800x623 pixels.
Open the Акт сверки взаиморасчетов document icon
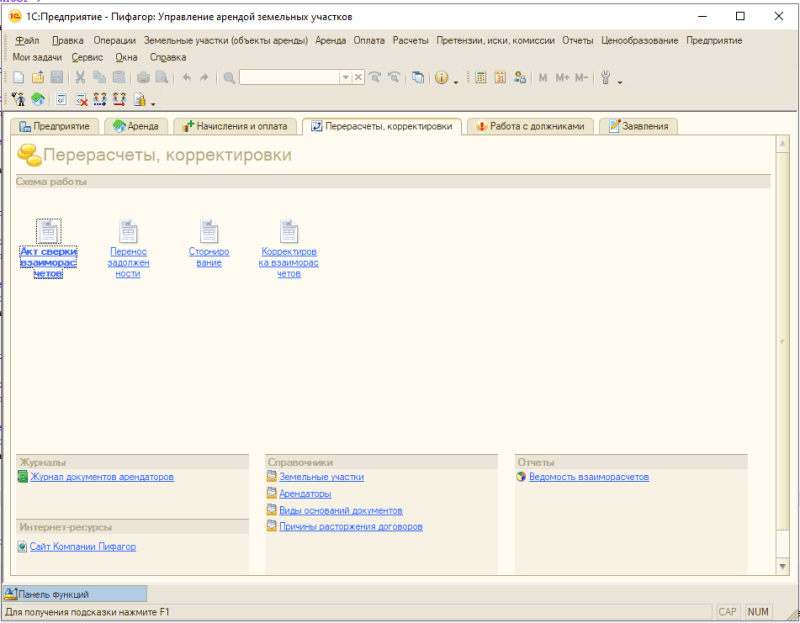point(48,232)
